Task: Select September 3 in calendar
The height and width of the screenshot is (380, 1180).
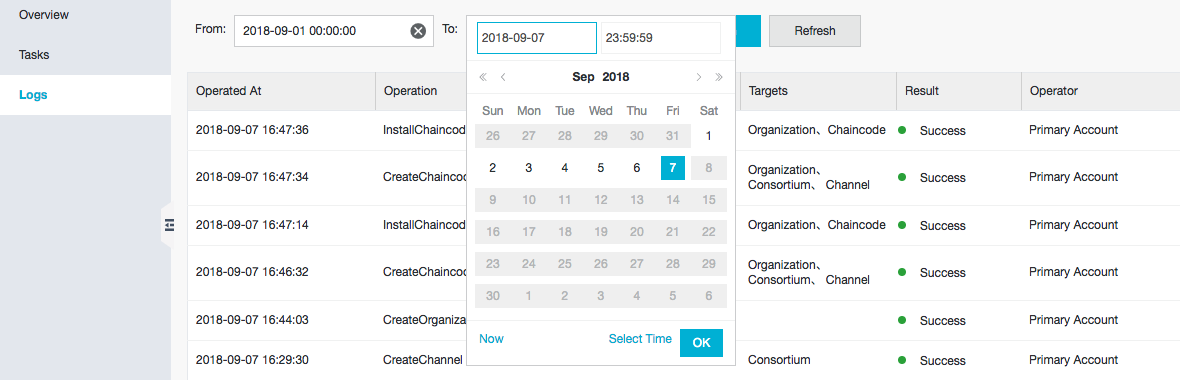Action: [x=529, y=168]
